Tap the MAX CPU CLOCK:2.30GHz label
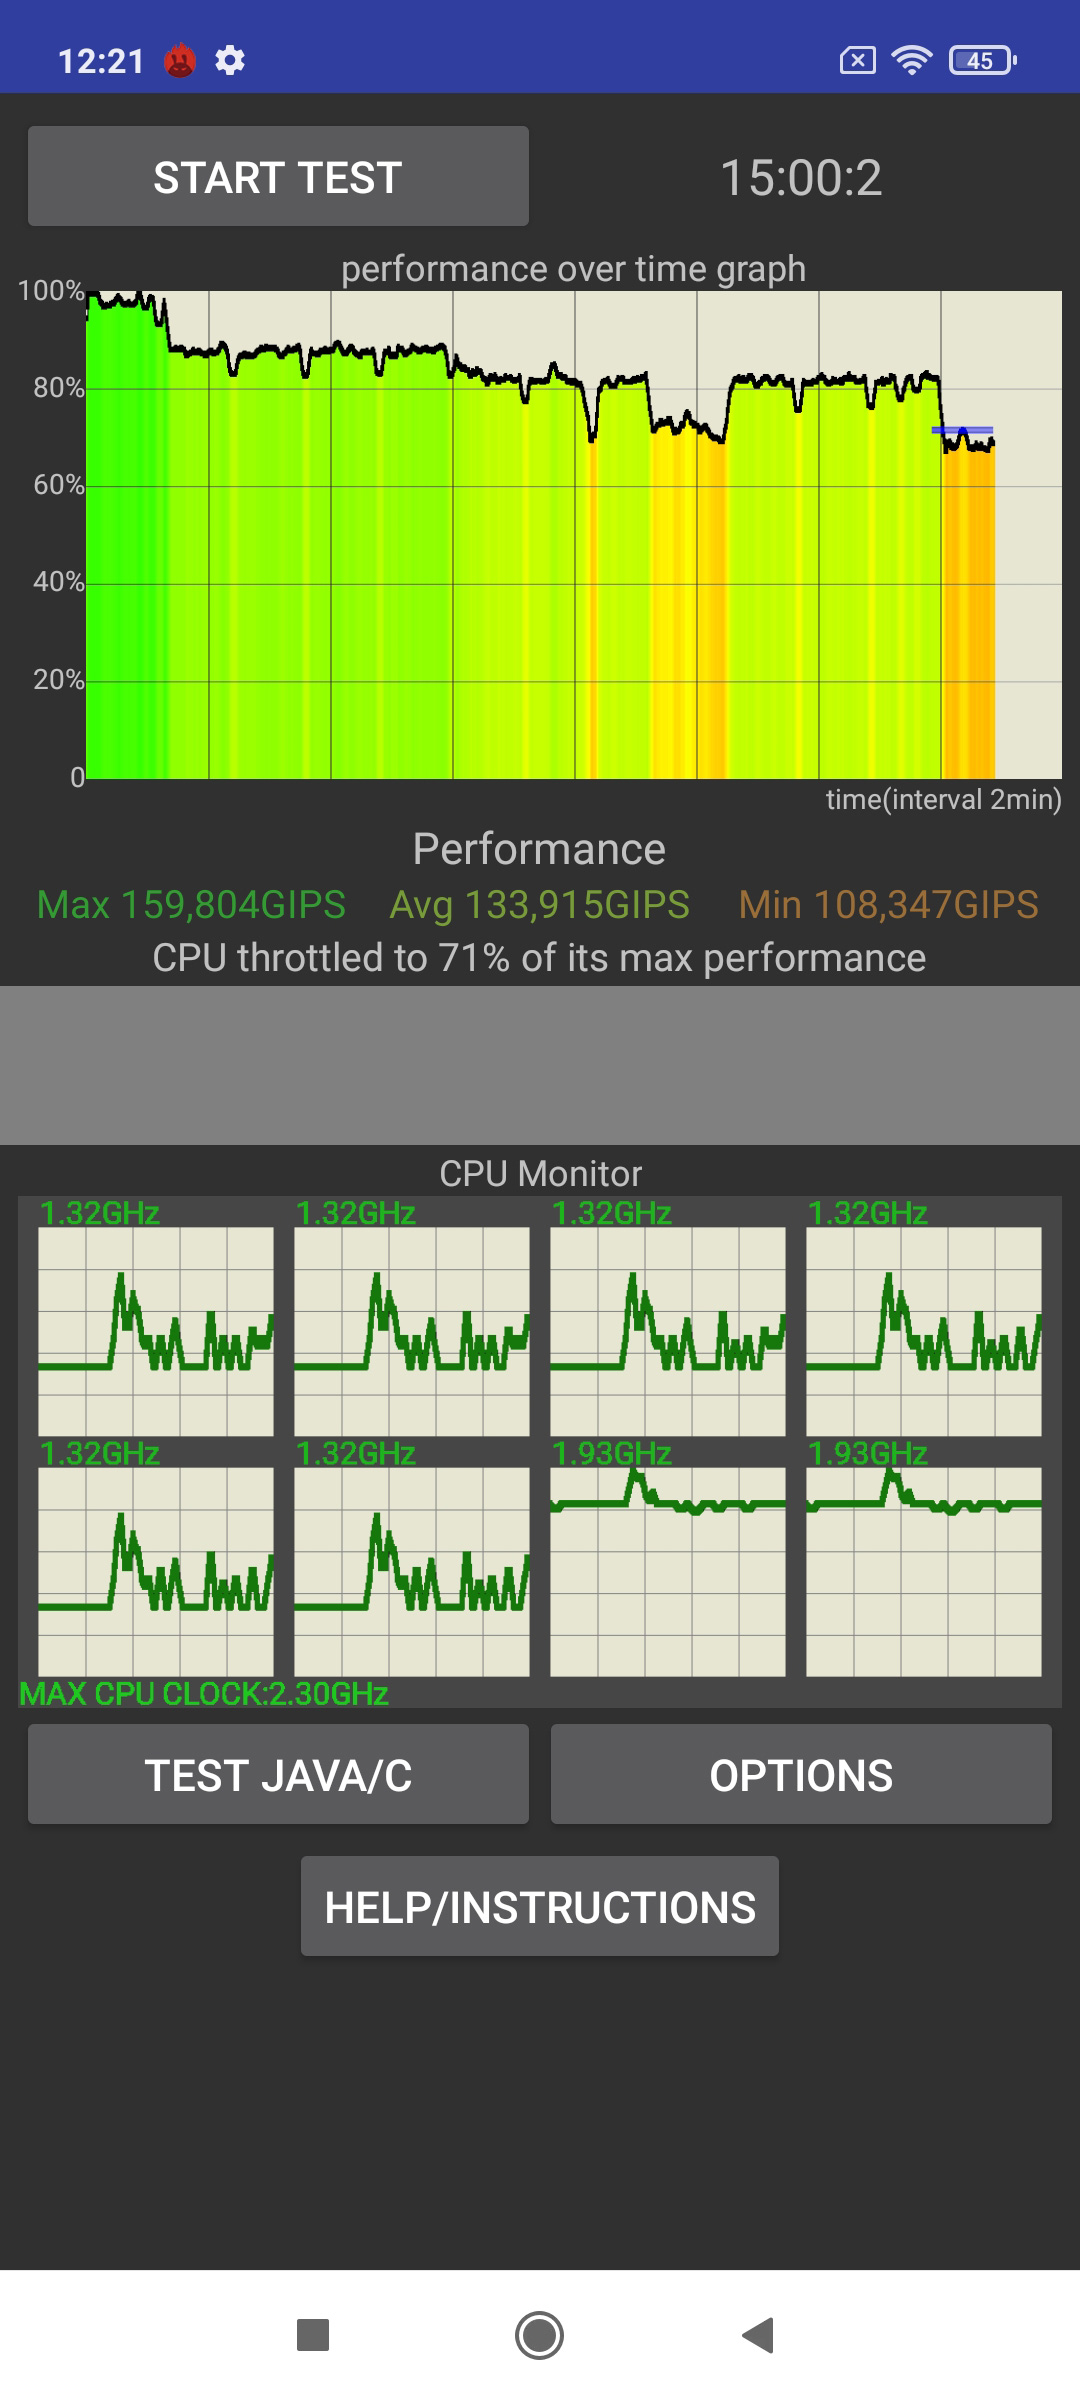The image size is (1080, 2400). click(x=204, y=1694)
